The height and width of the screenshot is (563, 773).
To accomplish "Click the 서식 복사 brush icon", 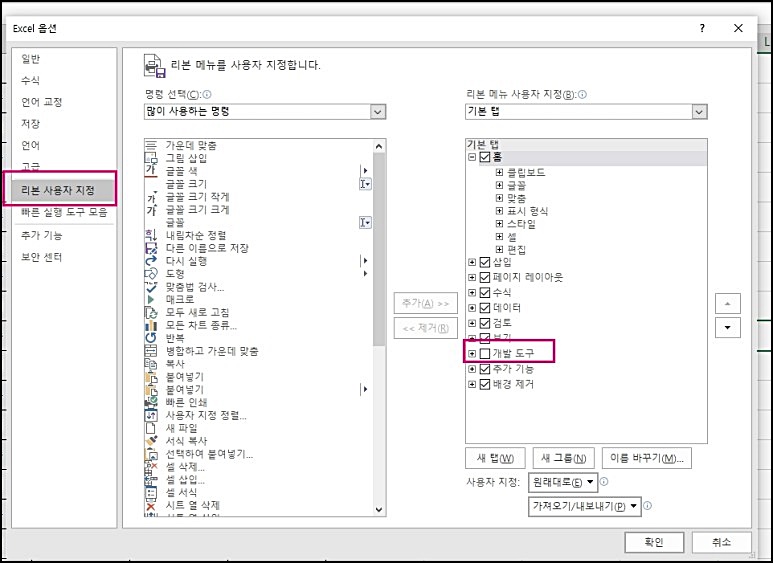I will (151, 441).
